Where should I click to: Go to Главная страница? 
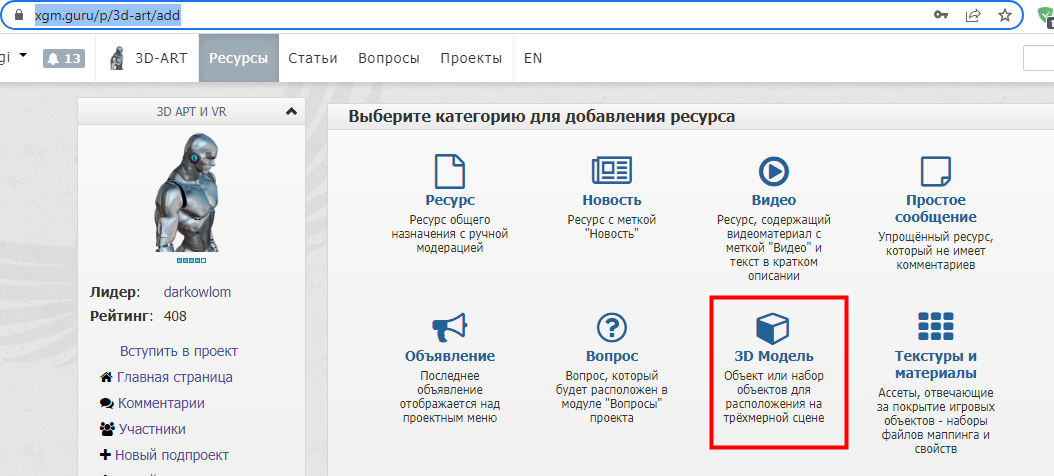(175, 377)
